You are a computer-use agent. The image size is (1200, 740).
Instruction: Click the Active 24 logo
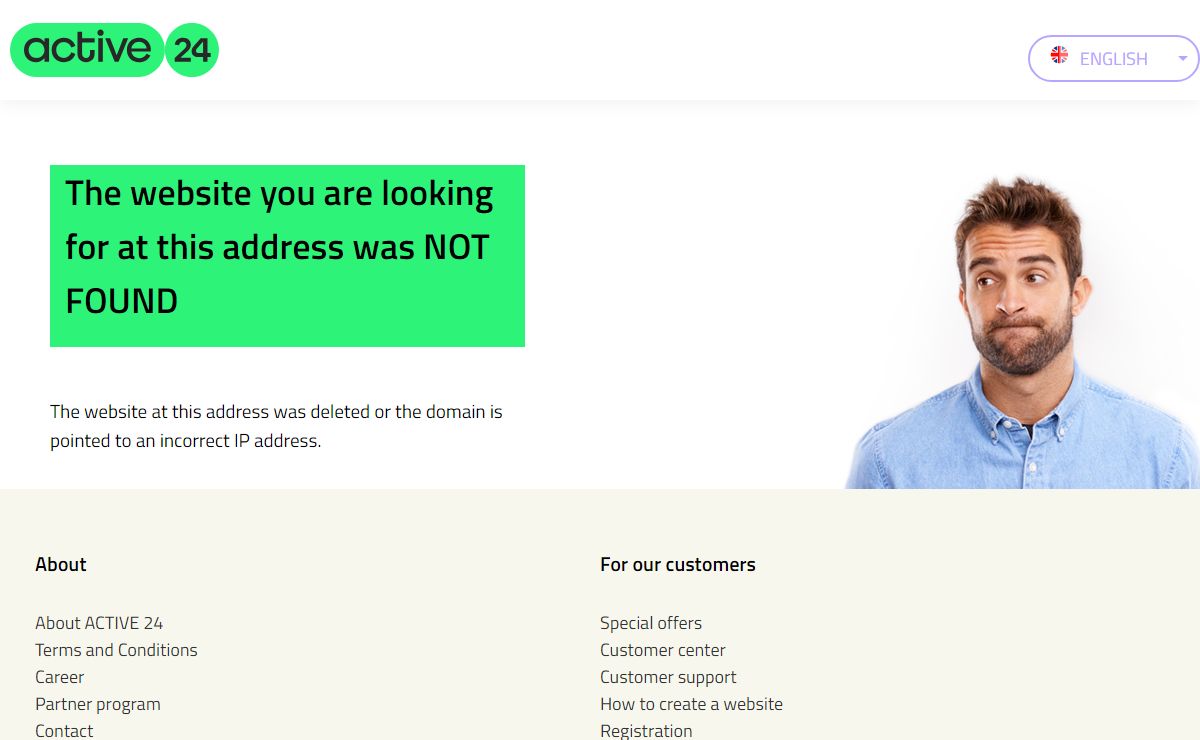tap(114, 50)
